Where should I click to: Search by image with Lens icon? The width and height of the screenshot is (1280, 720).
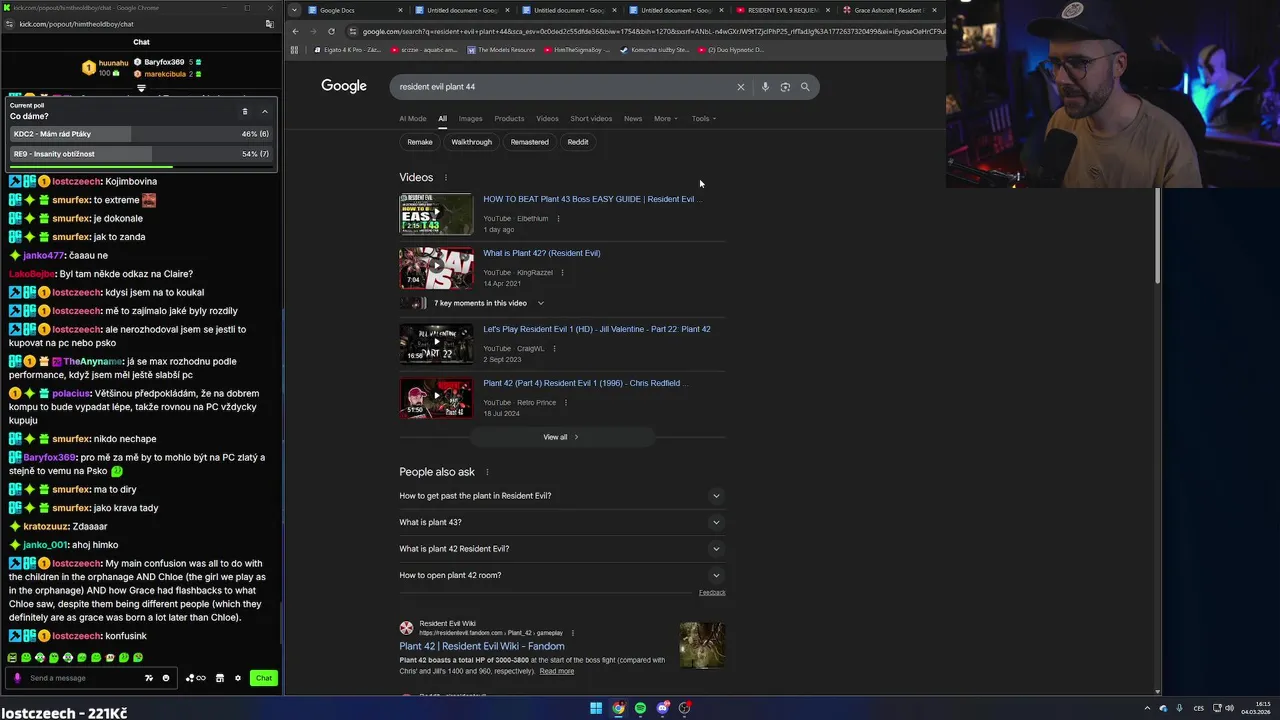click(785, 87)
